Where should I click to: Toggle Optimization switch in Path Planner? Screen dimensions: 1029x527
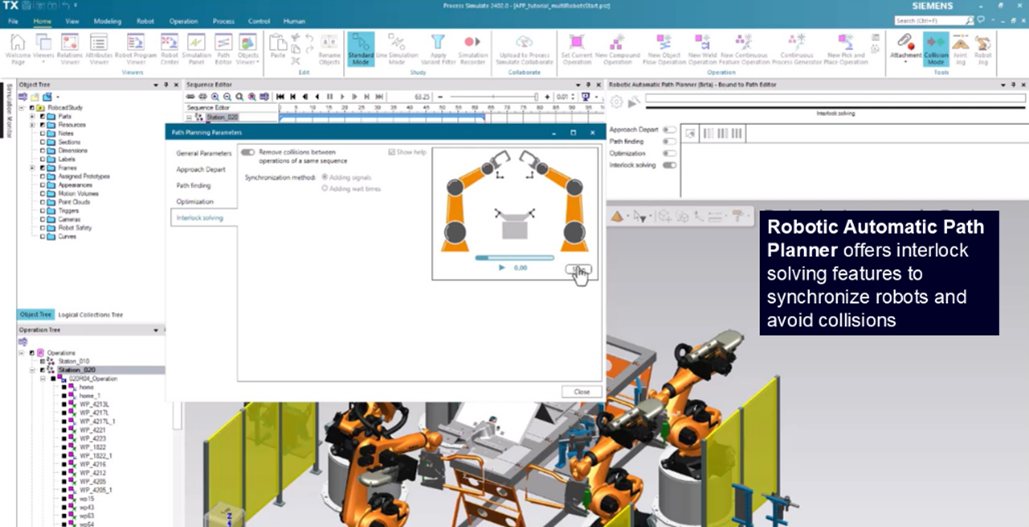(x=669, y=153)
